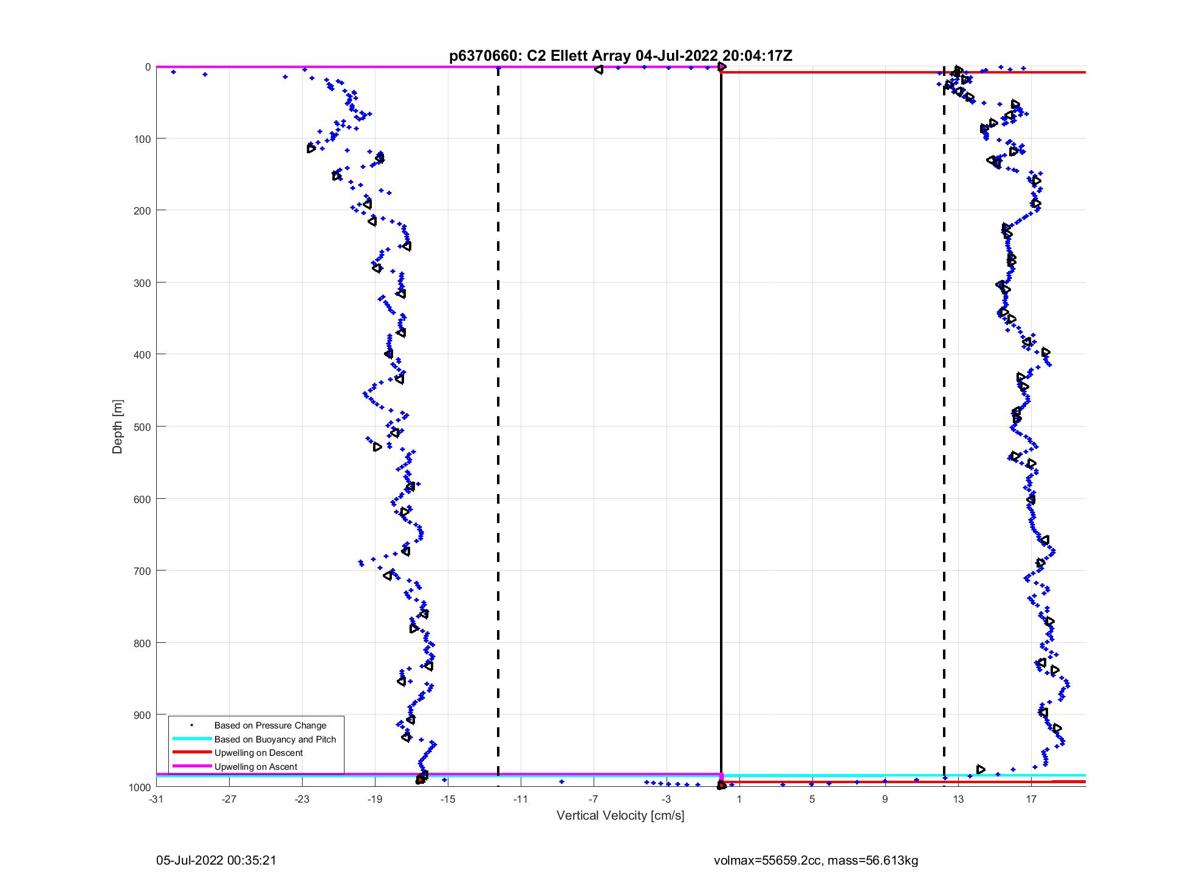The image size is (1200, 885).
Task: Click the cyan line swatch in legend
Action: [191, 738]
